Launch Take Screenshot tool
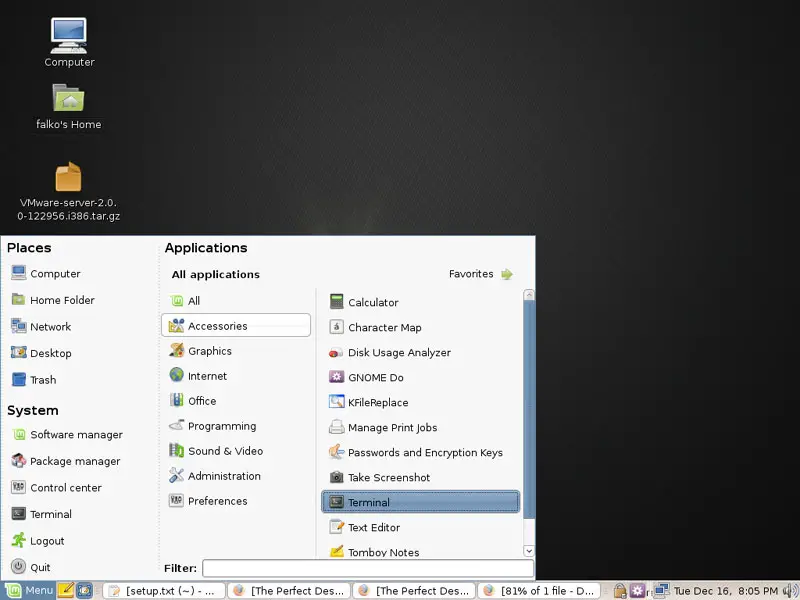 click(x=421, y=477)
